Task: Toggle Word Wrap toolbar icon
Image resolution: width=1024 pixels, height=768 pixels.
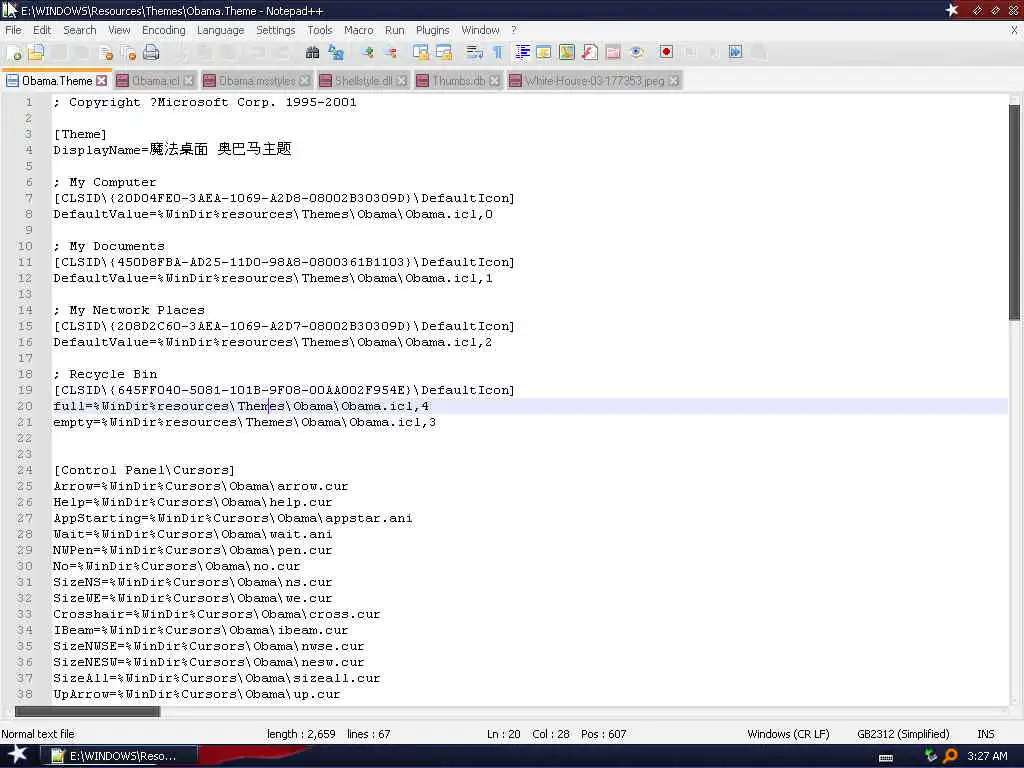Action: (475, 52)
